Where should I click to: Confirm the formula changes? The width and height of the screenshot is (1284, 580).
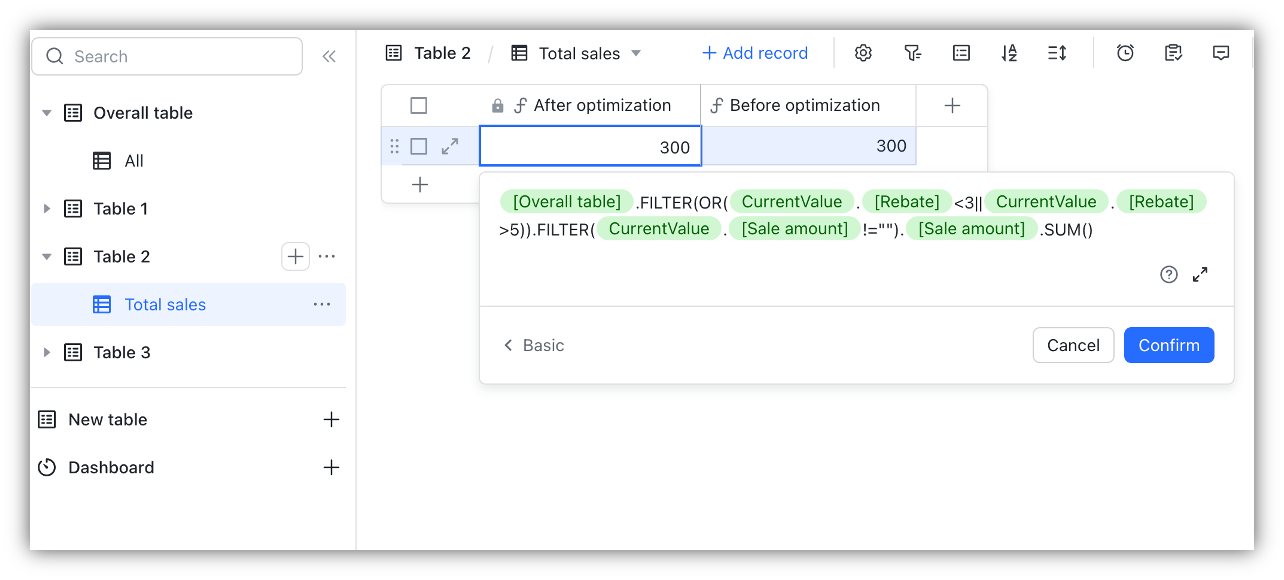tap(1168, 344)
